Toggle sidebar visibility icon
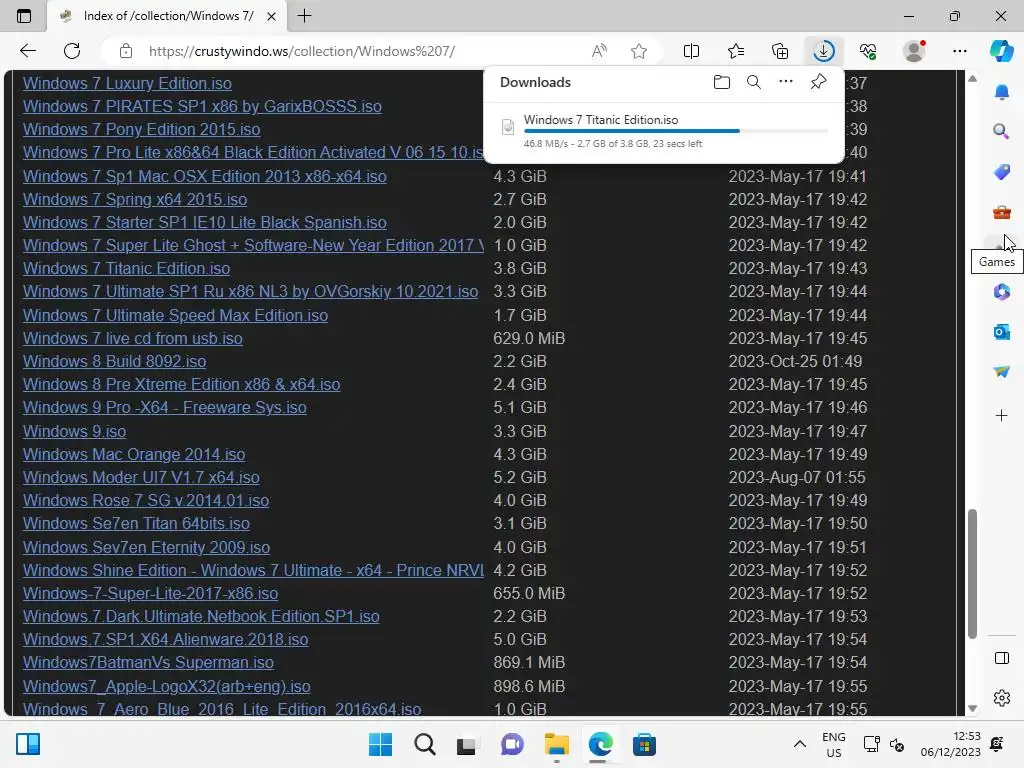This screenshot has height=768, width=1024. tap(1001, 658)
